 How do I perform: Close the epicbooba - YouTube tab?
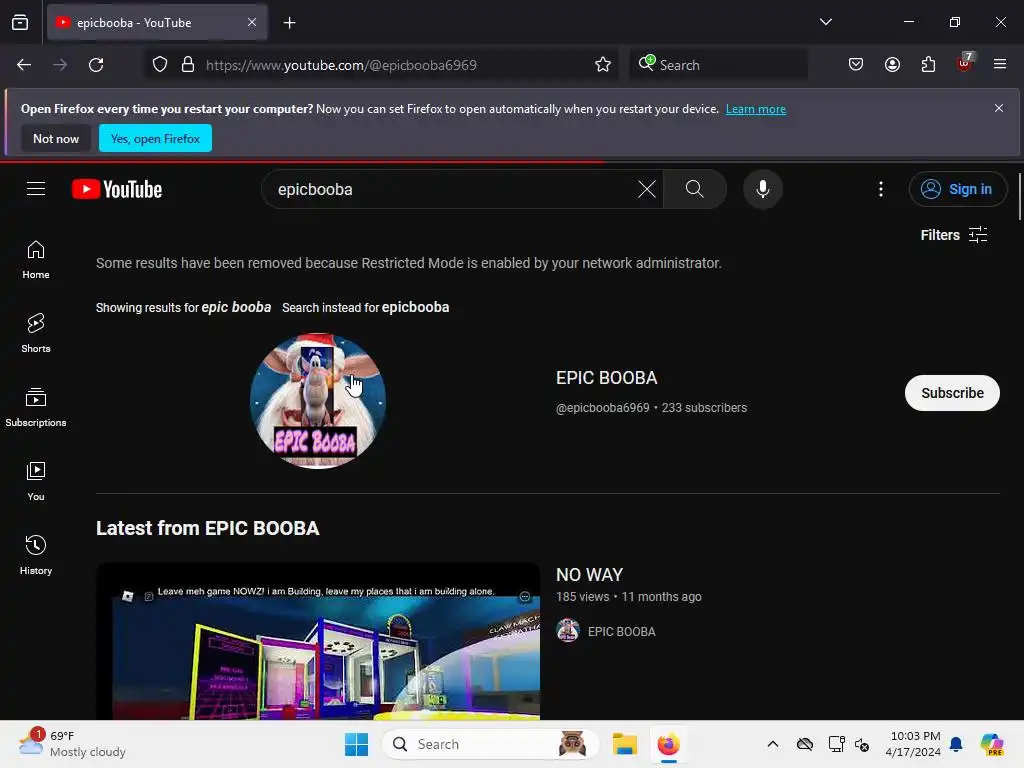tap(252, 22)
